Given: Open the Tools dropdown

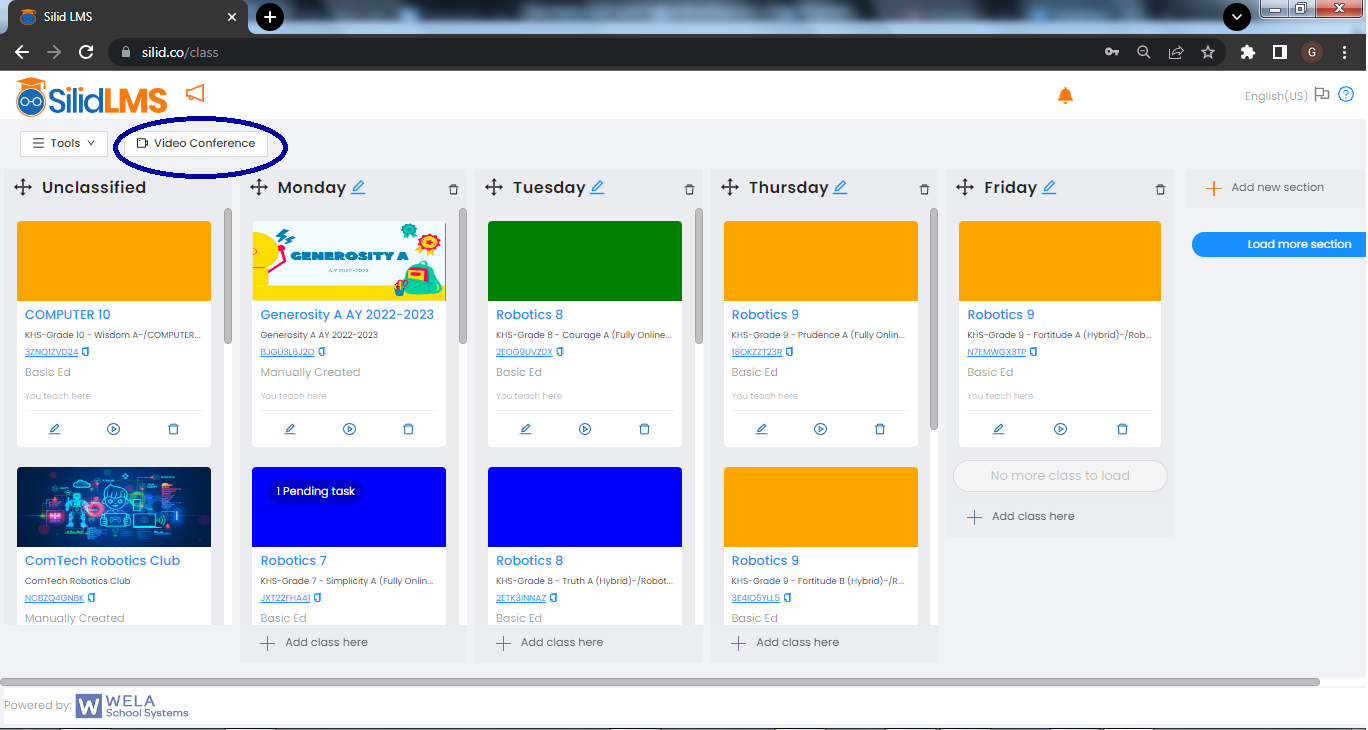Looking at the screenshot, I should click(63, 143).
